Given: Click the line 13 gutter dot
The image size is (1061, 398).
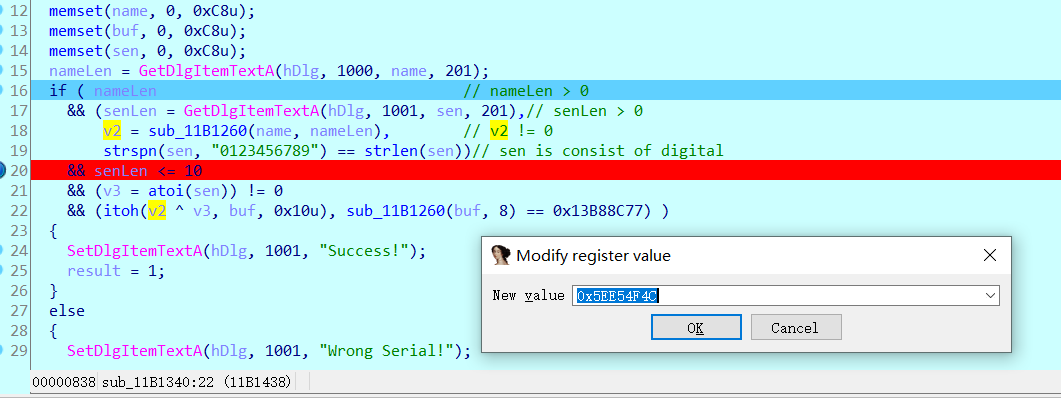Looking at the screenshot, I should tap(1, 31).
